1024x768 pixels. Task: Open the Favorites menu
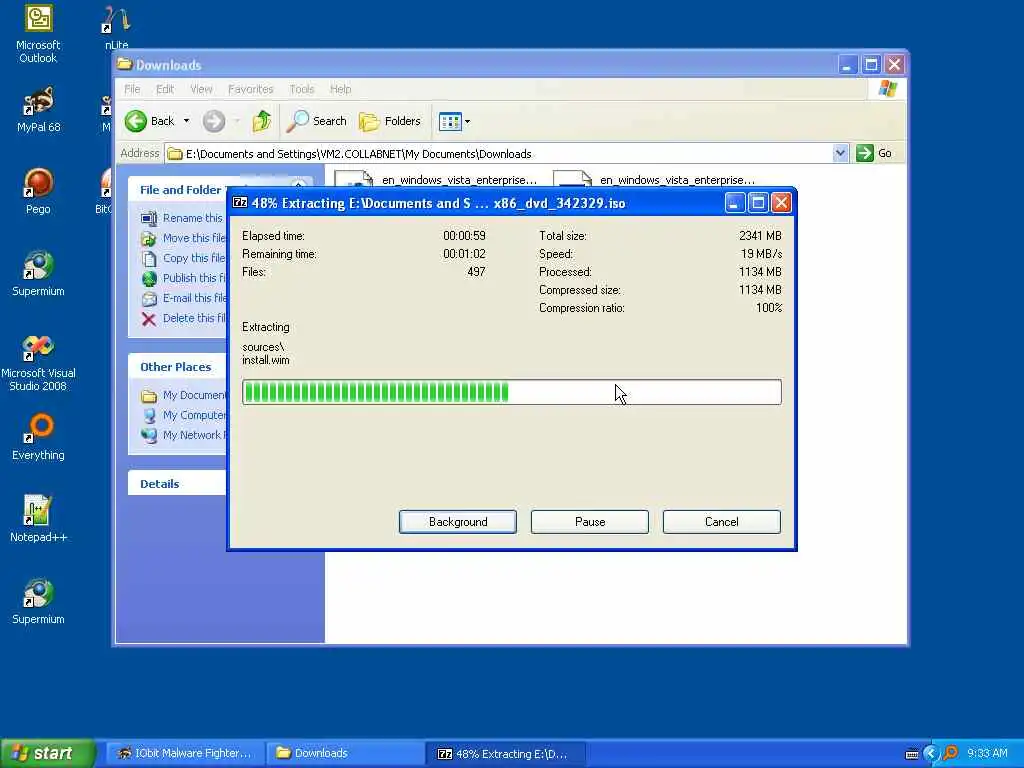[x=250, y=89]
